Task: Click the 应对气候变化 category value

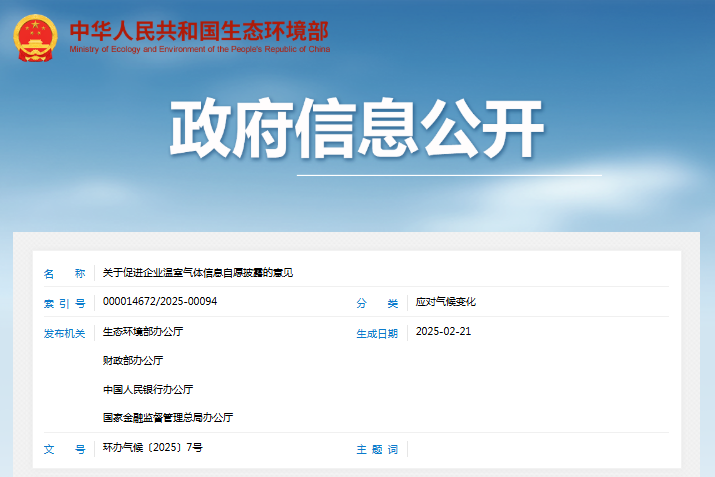Action: click(446, 302)
